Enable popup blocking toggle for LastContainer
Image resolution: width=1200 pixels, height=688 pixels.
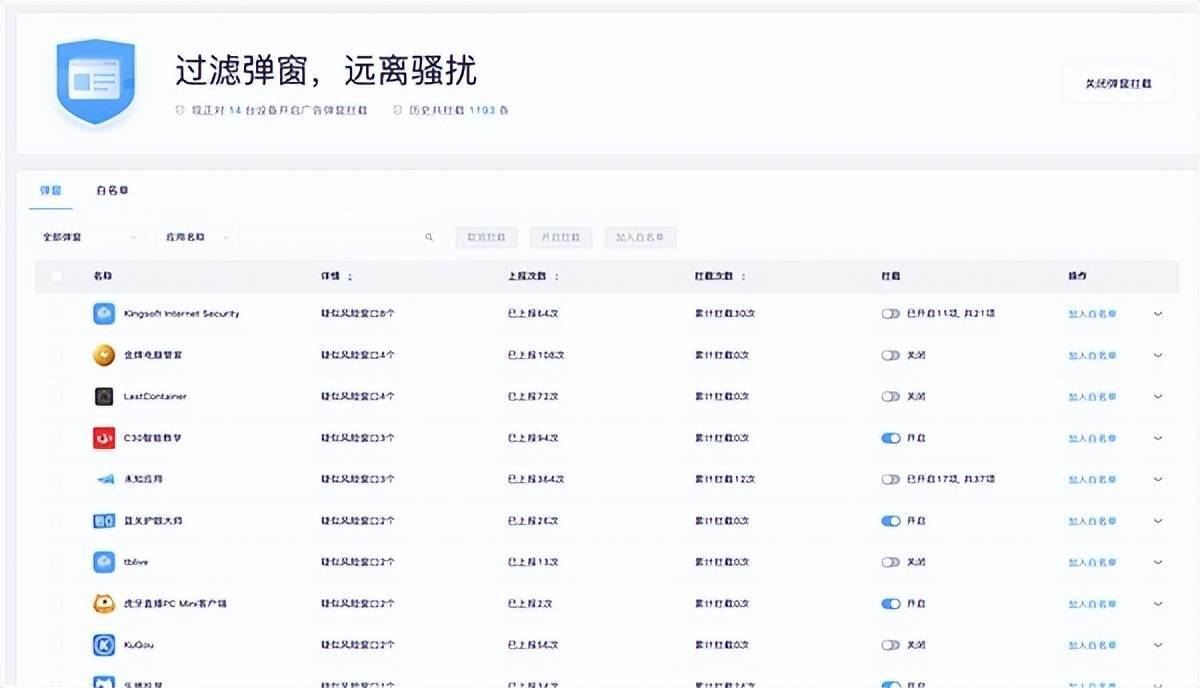point(890,396)
